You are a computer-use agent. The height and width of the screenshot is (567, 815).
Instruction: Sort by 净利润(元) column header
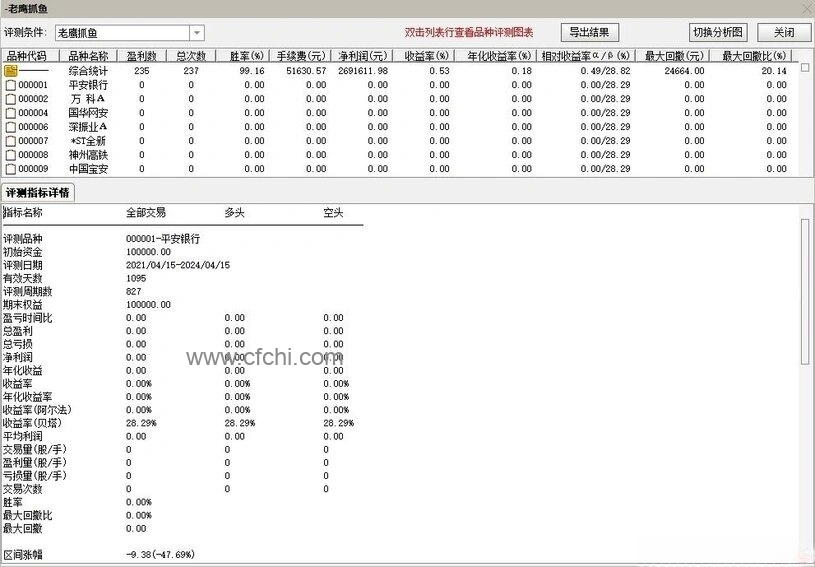click(x=362, y=56)
